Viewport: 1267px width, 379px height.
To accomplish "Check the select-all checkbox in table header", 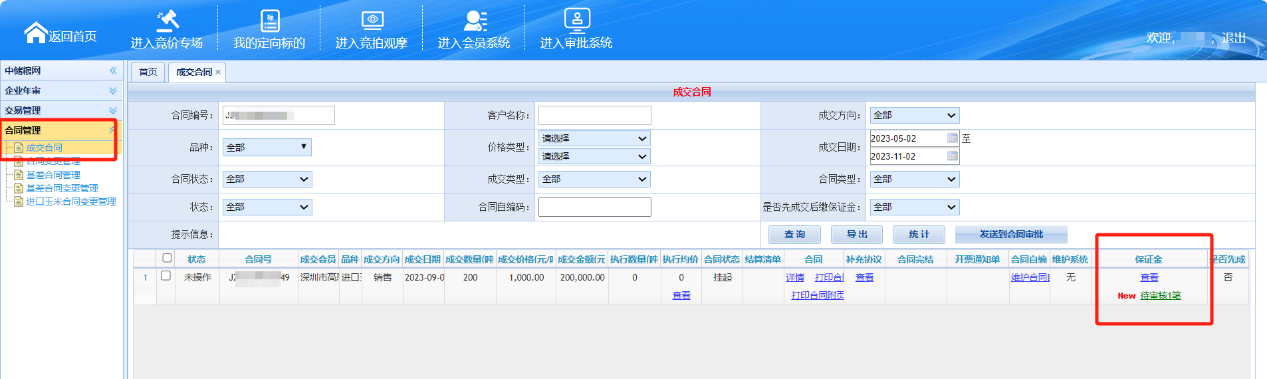I will [167, 258].
